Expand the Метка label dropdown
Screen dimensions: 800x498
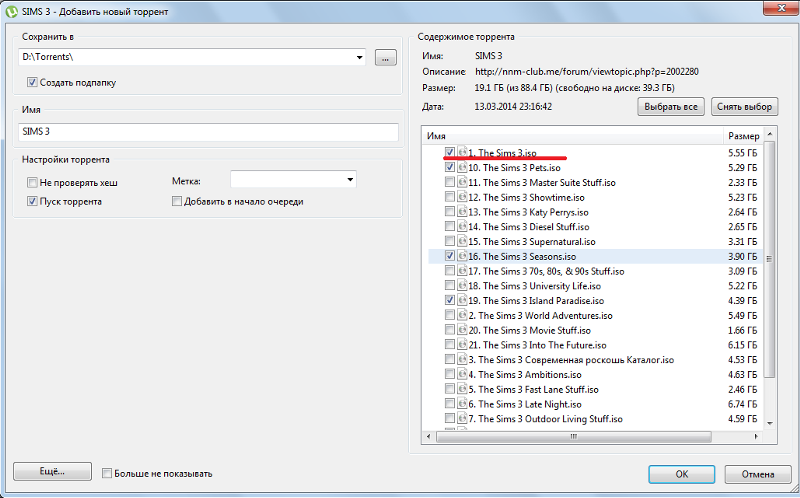pyautogui.click(x=350, y=180)
